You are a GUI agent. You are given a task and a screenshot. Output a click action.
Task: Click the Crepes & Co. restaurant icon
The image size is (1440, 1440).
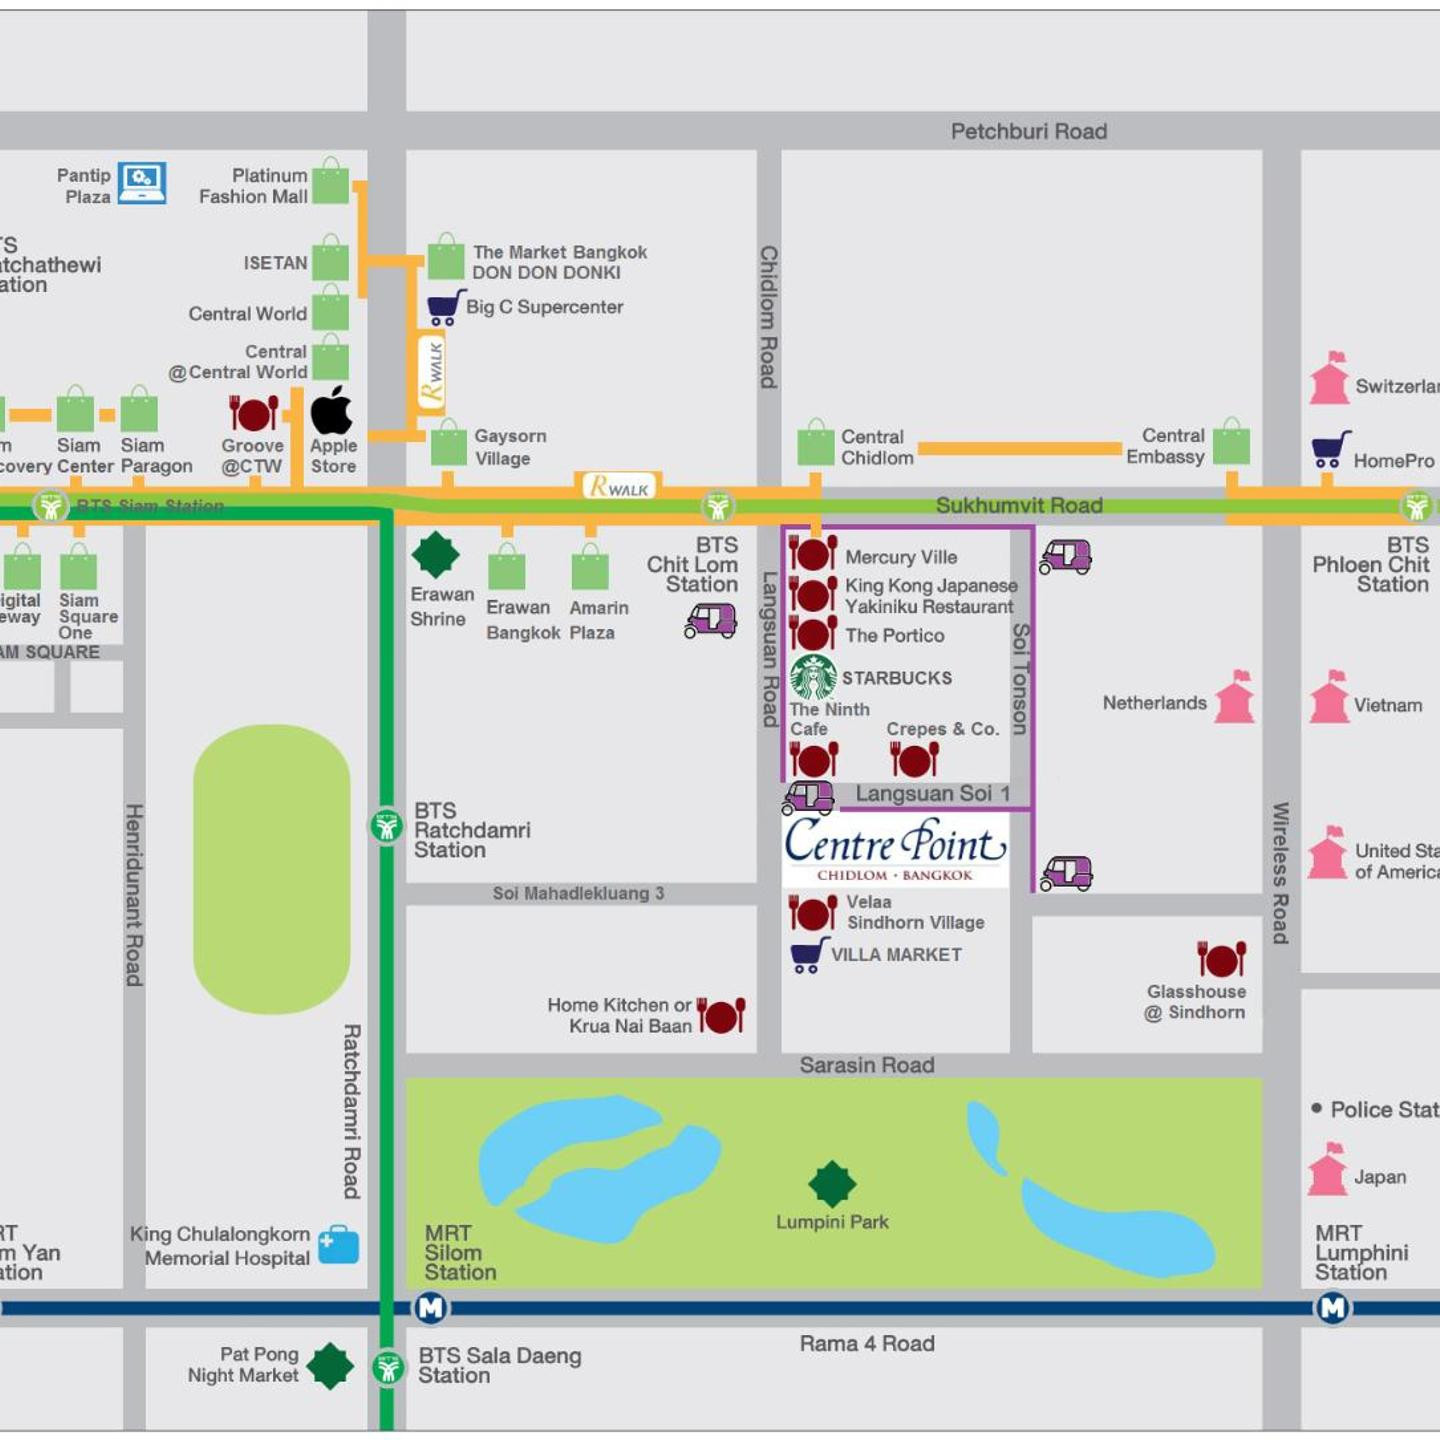pyautogui.click(x=914, y=760)
